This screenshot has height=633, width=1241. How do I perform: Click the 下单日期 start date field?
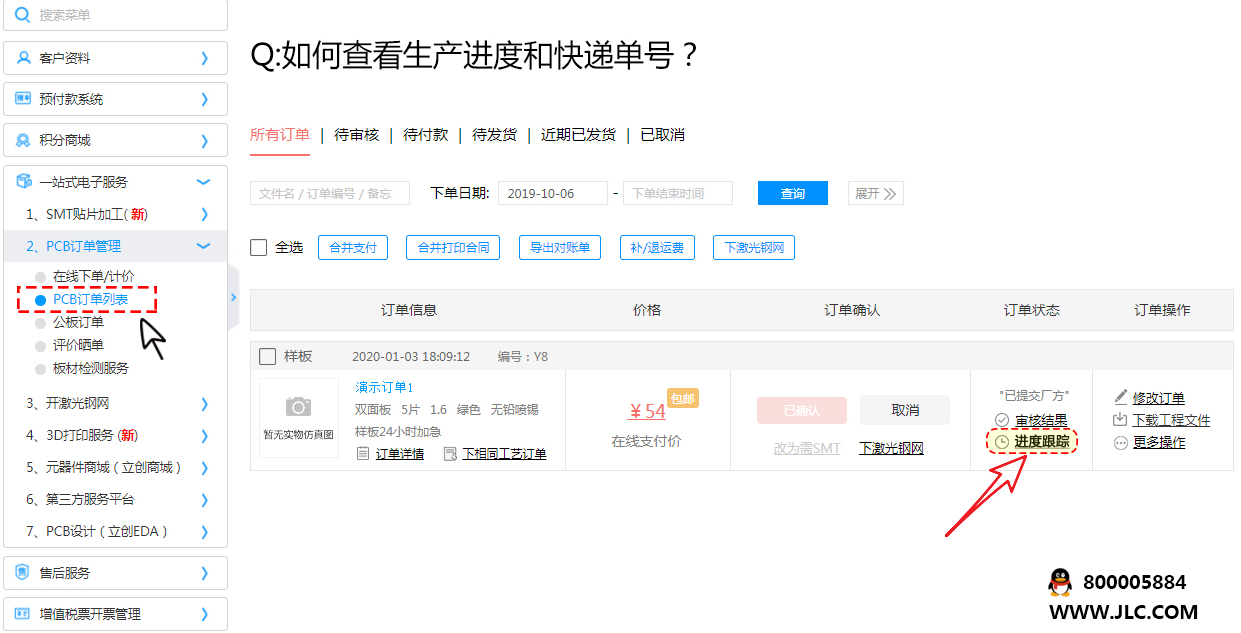tap(552, 193)
